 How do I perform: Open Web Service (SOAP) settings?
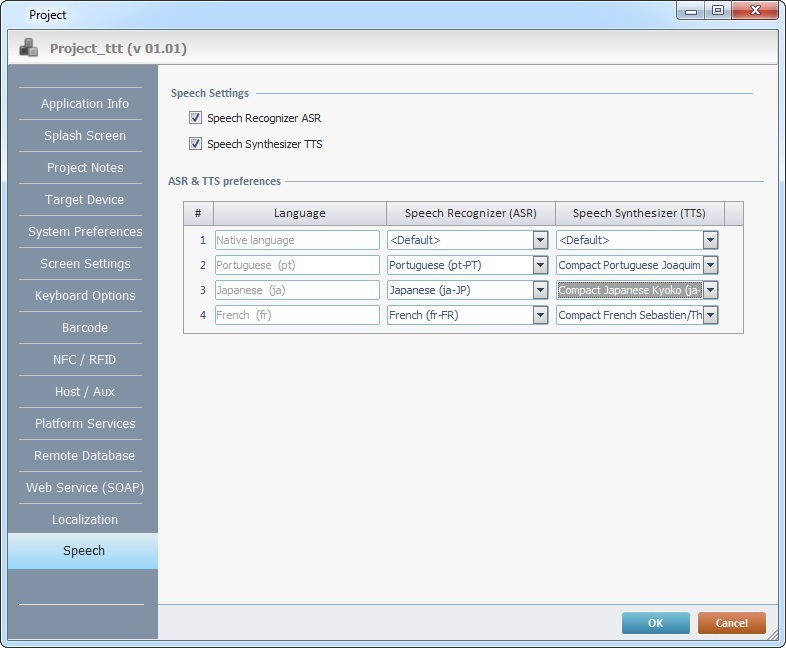click(84, 488)
